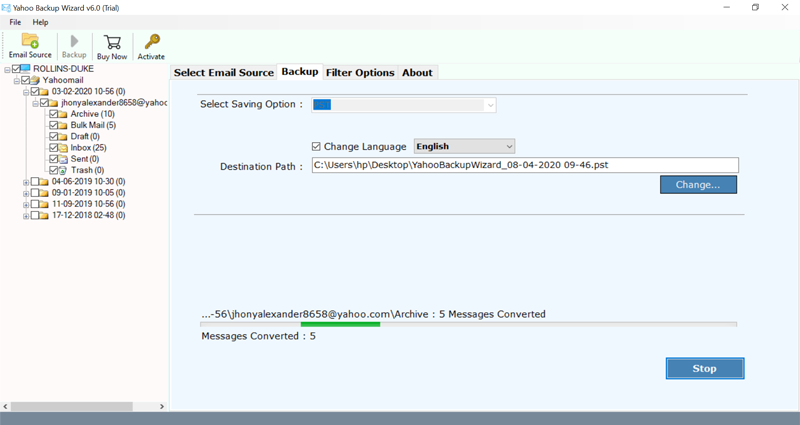
Task: Click the Yahoo Backup Wizard title bar icon
Action: click(6, 8)
